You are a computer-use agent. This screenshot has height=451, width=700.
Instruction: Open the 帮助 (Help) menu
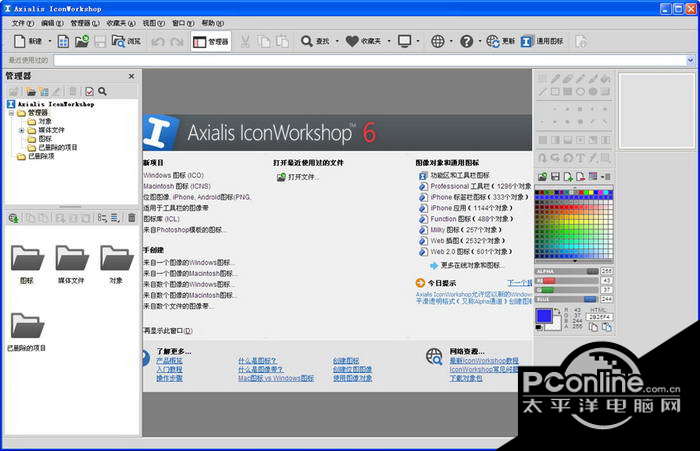(212, 23)
